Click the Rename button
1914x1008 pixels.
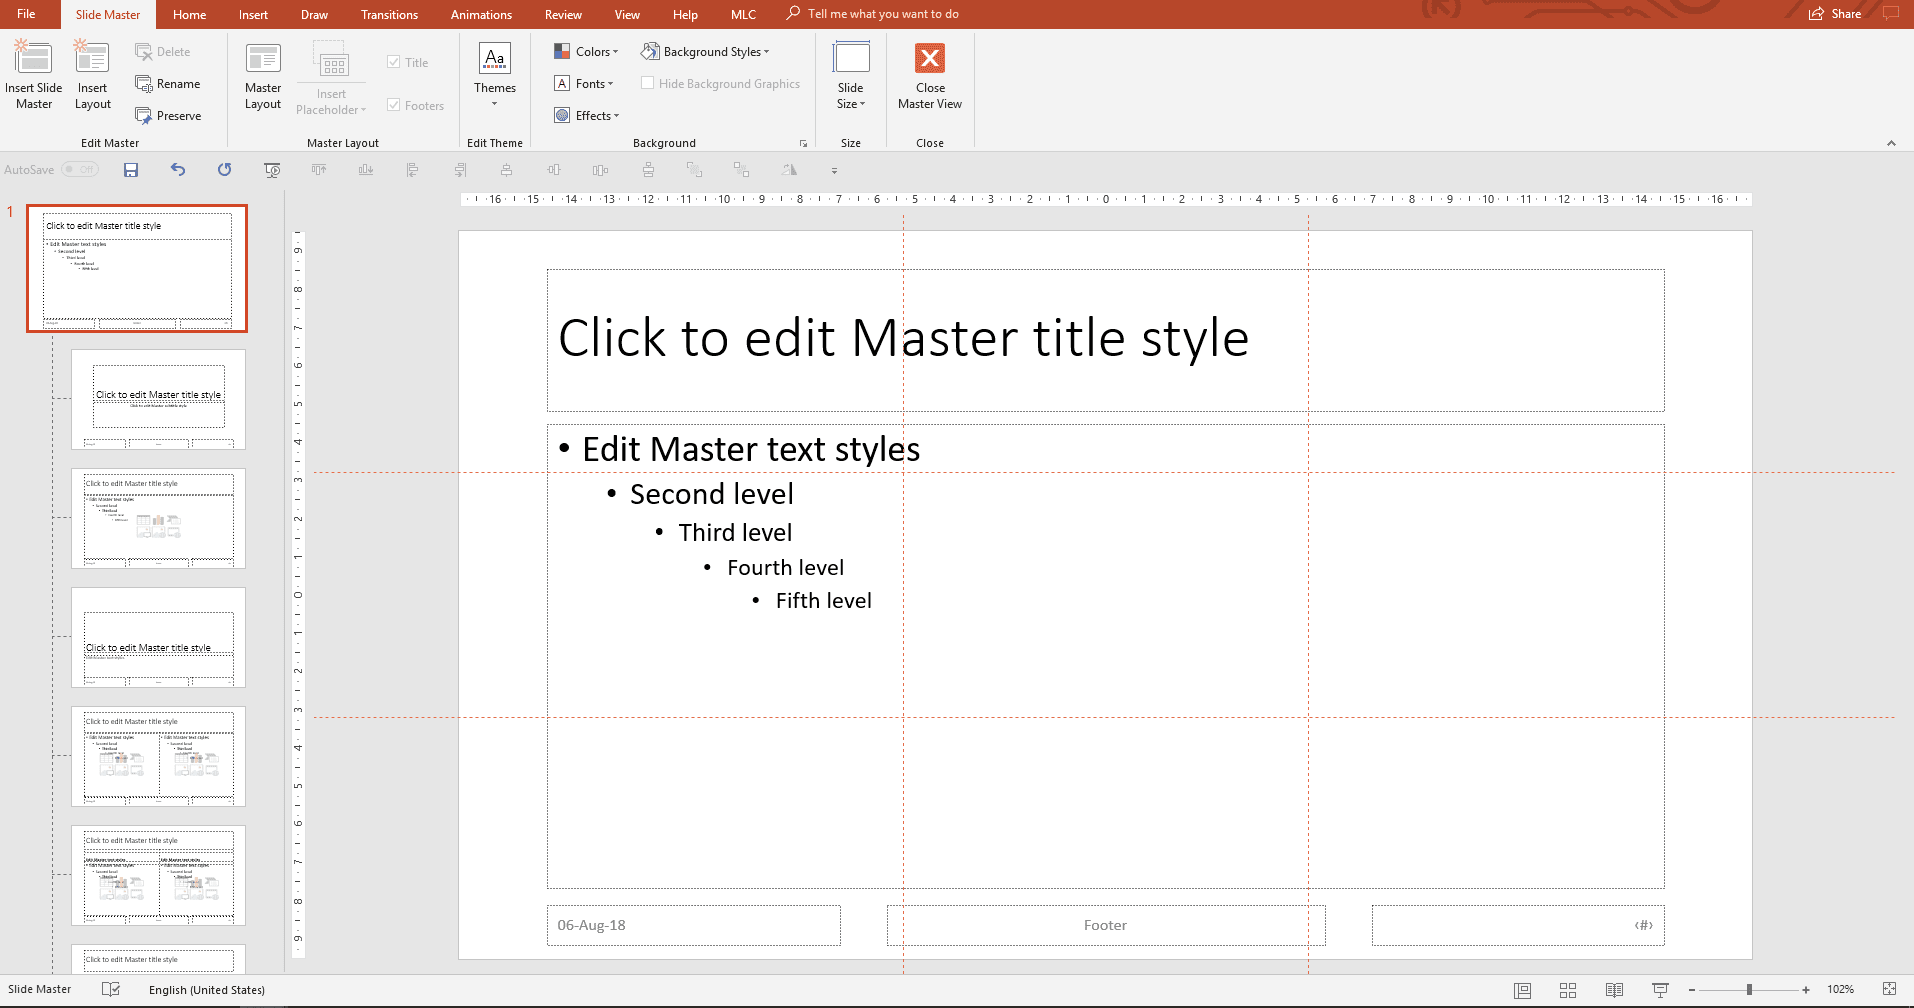[x=169, y=83]
